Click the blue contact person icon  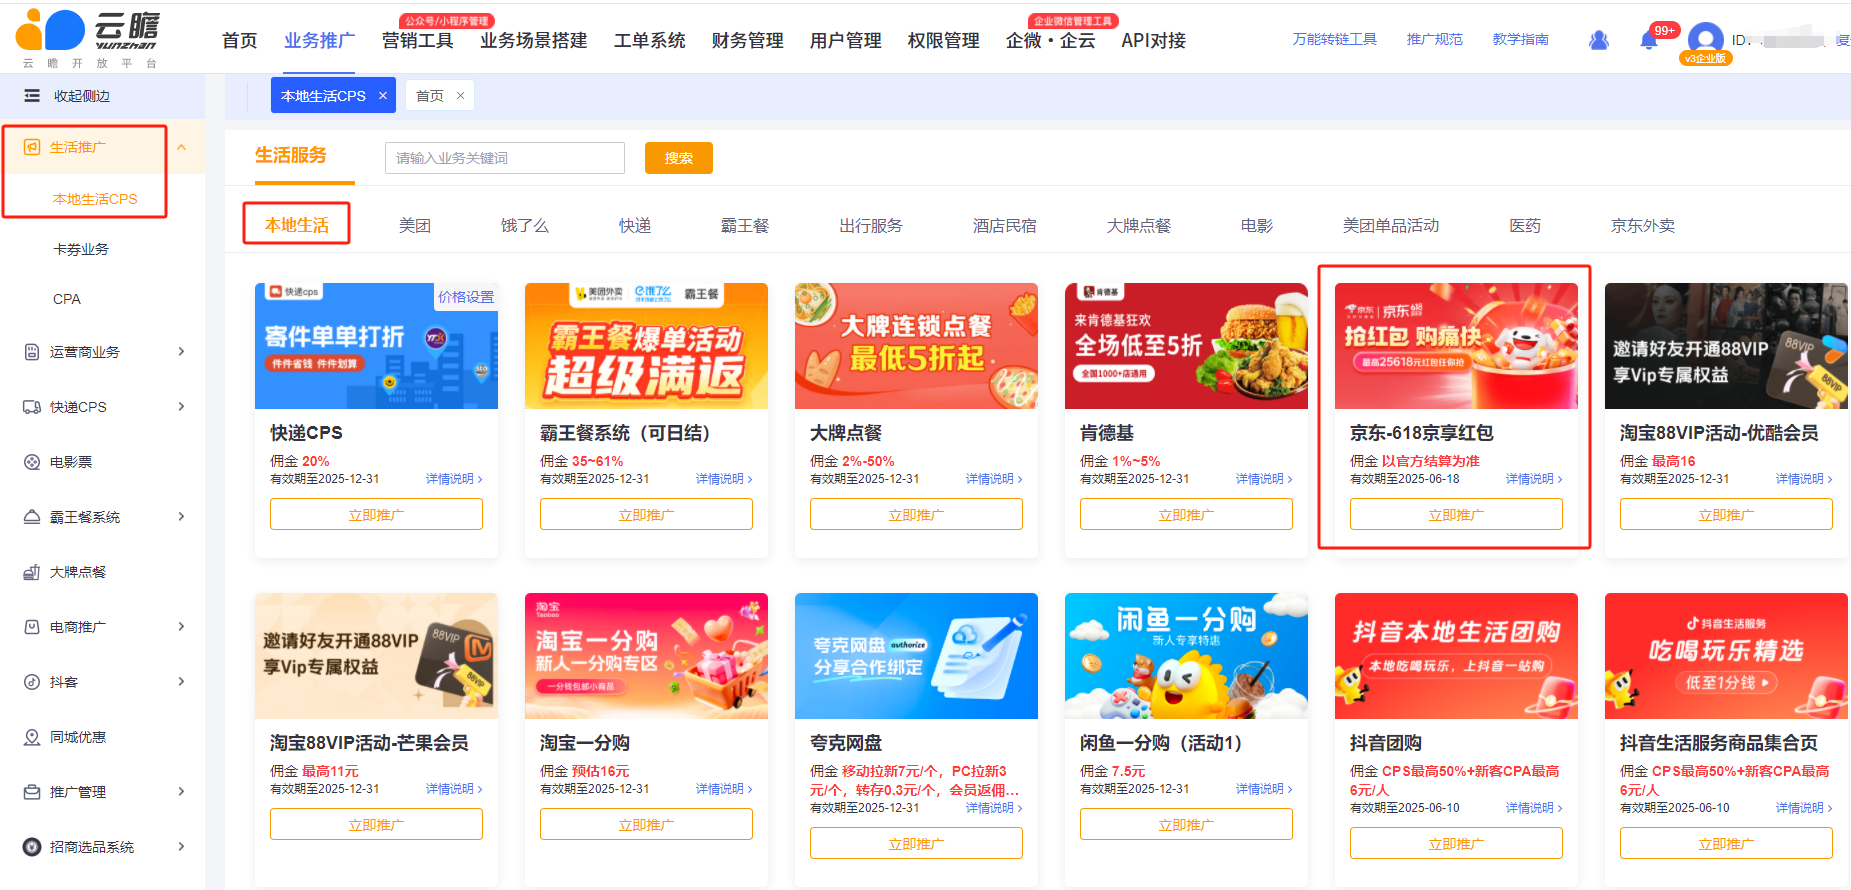tap(1599, 40)
